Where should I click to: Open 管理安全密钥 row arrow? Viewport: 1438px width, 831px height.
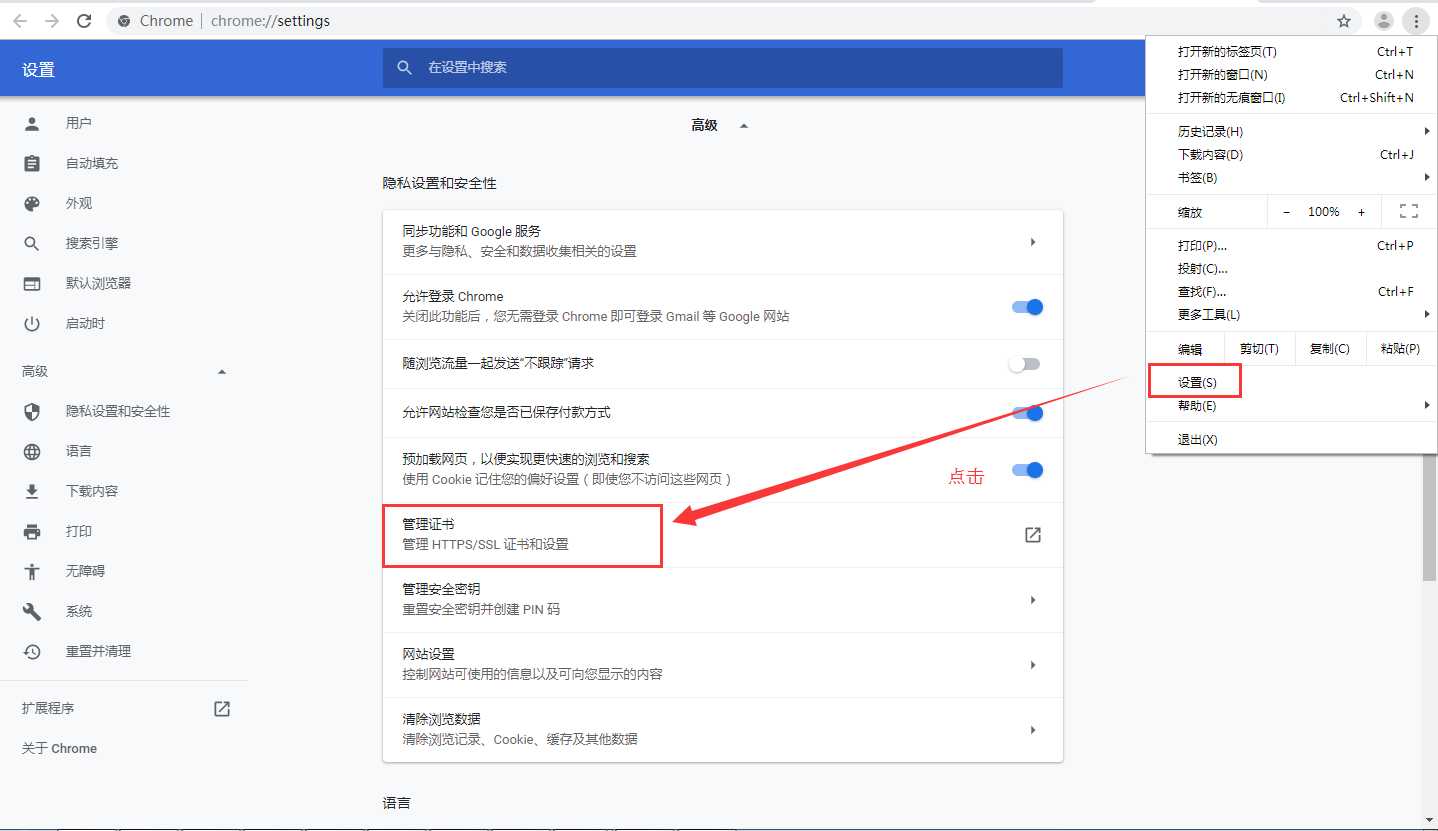pos(1033,600)
